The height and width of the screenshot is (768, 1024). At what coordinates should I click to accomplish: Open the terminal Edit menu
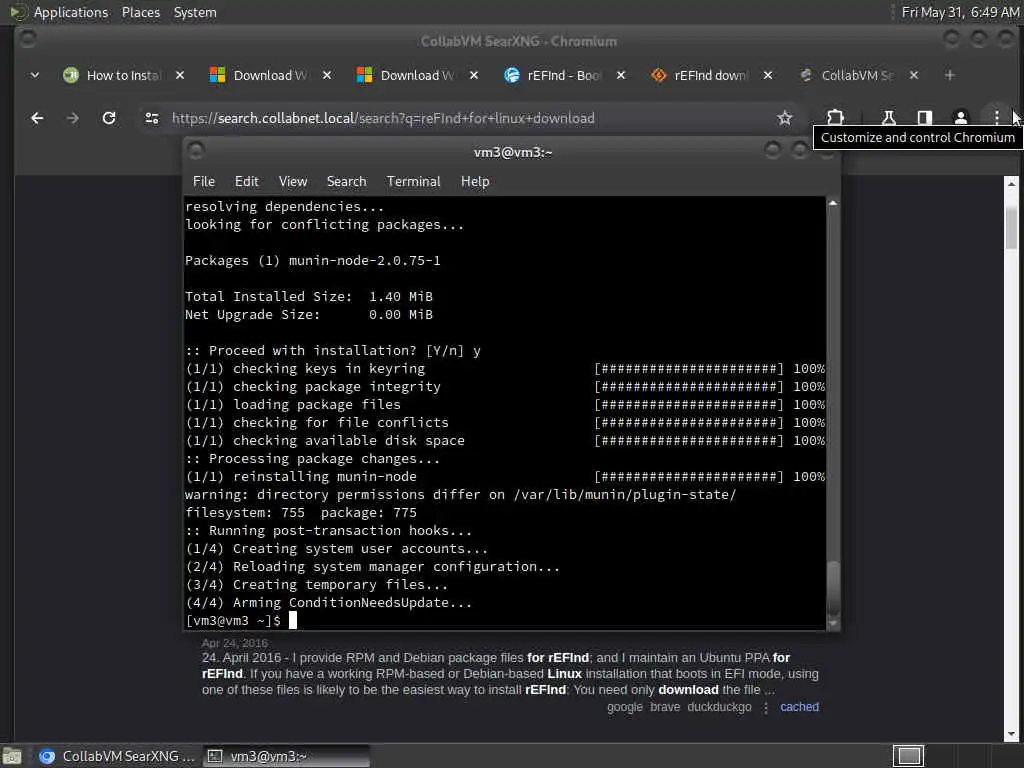[246, 182]
